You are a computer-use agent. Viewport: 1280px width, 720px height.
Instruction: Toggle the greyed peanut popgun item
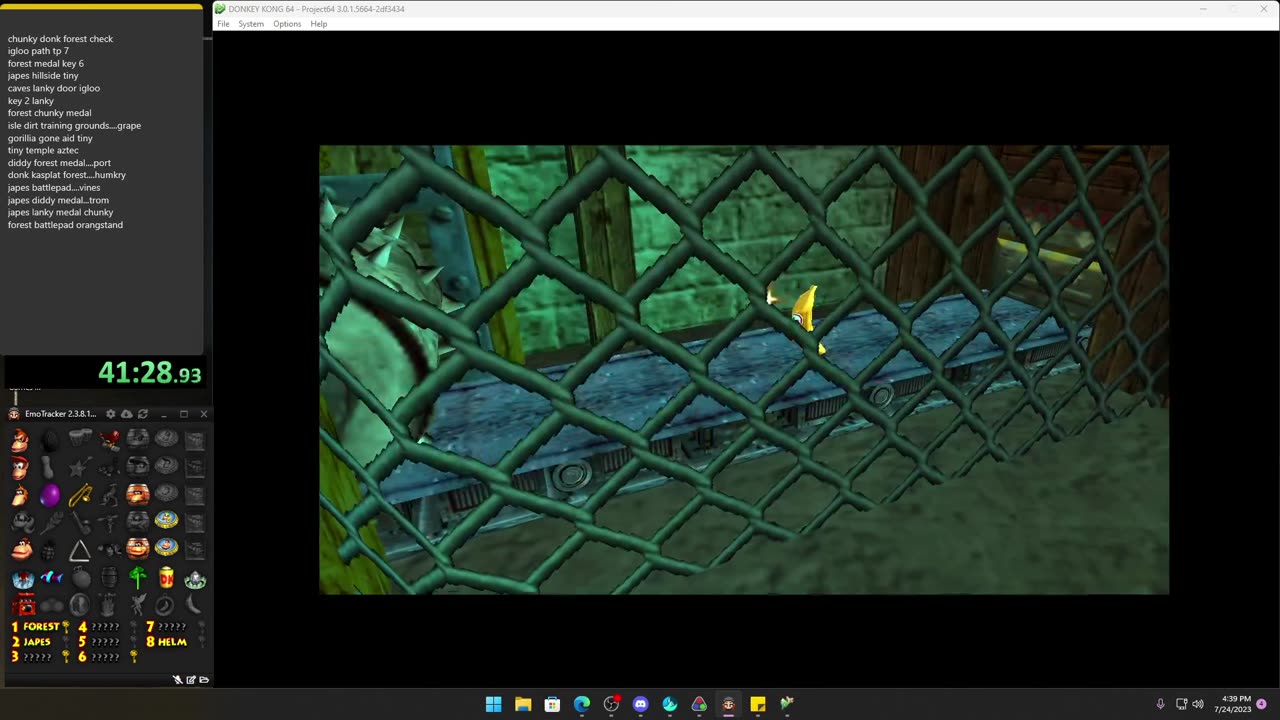(x=49, y=467)
